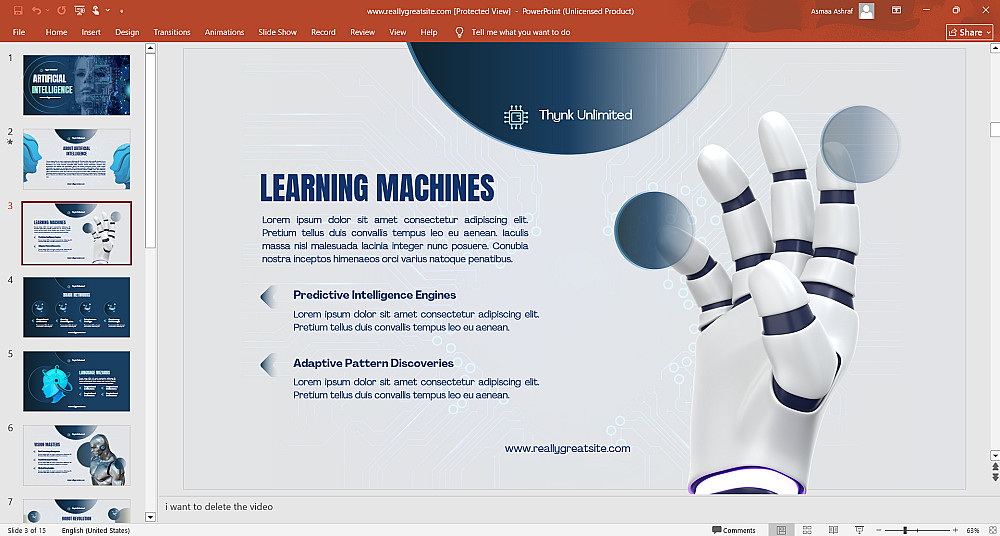The height and width of the screenshot is (536, 1000).
Task: Toggle the Comments pane button
Action: click(734, 530)
